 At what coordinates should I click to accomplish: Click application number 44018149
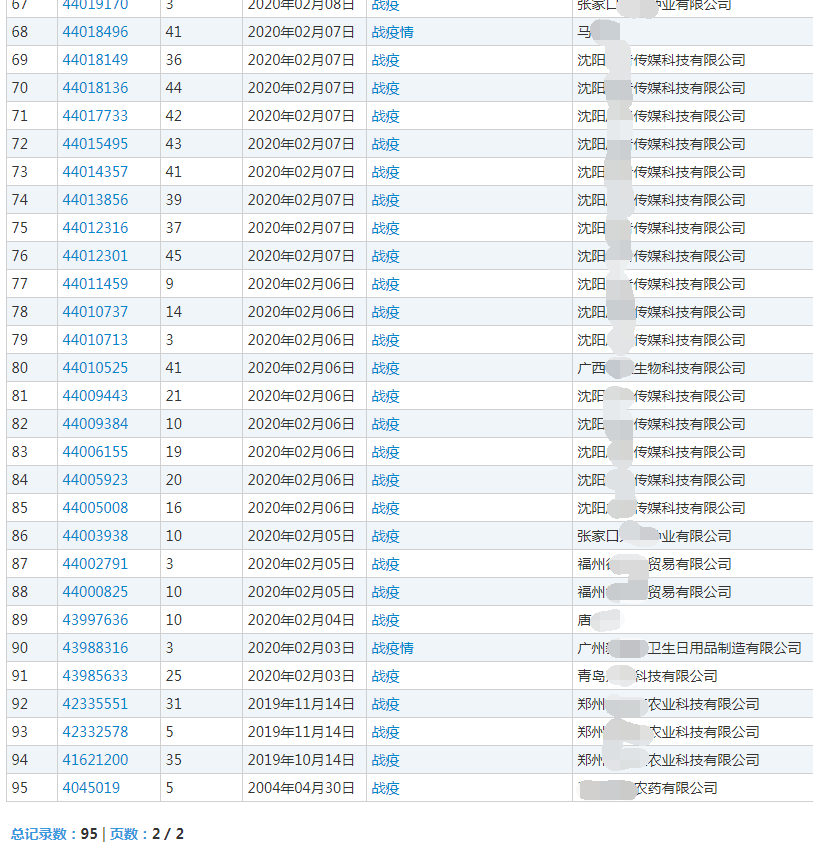click(95, 60)
